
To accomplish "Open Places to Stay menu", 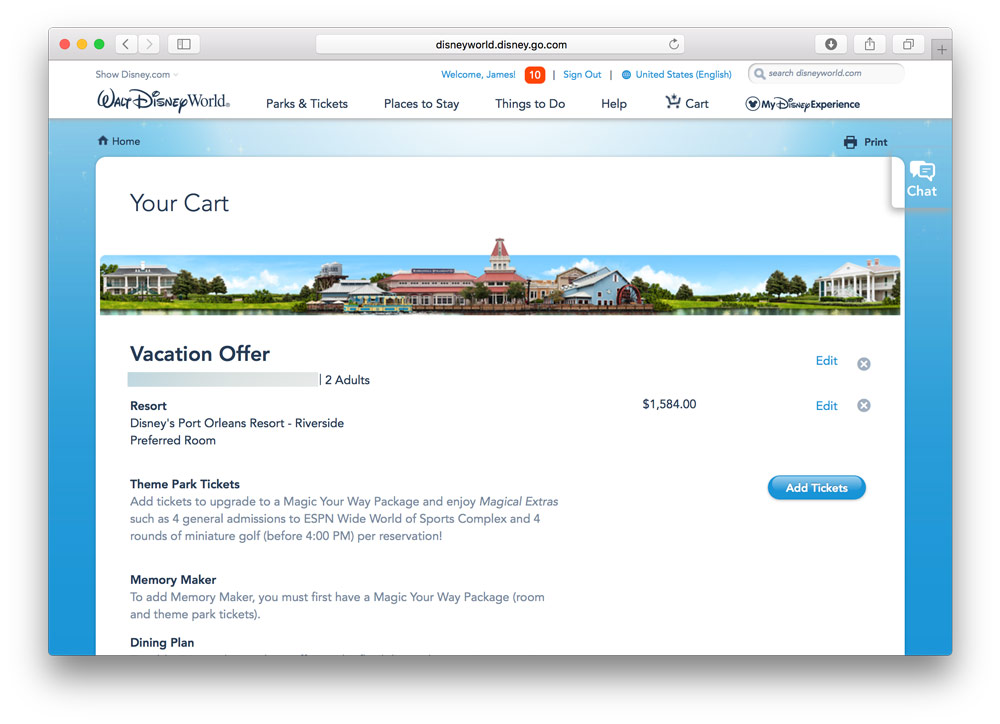I will [x=422, y=103].
